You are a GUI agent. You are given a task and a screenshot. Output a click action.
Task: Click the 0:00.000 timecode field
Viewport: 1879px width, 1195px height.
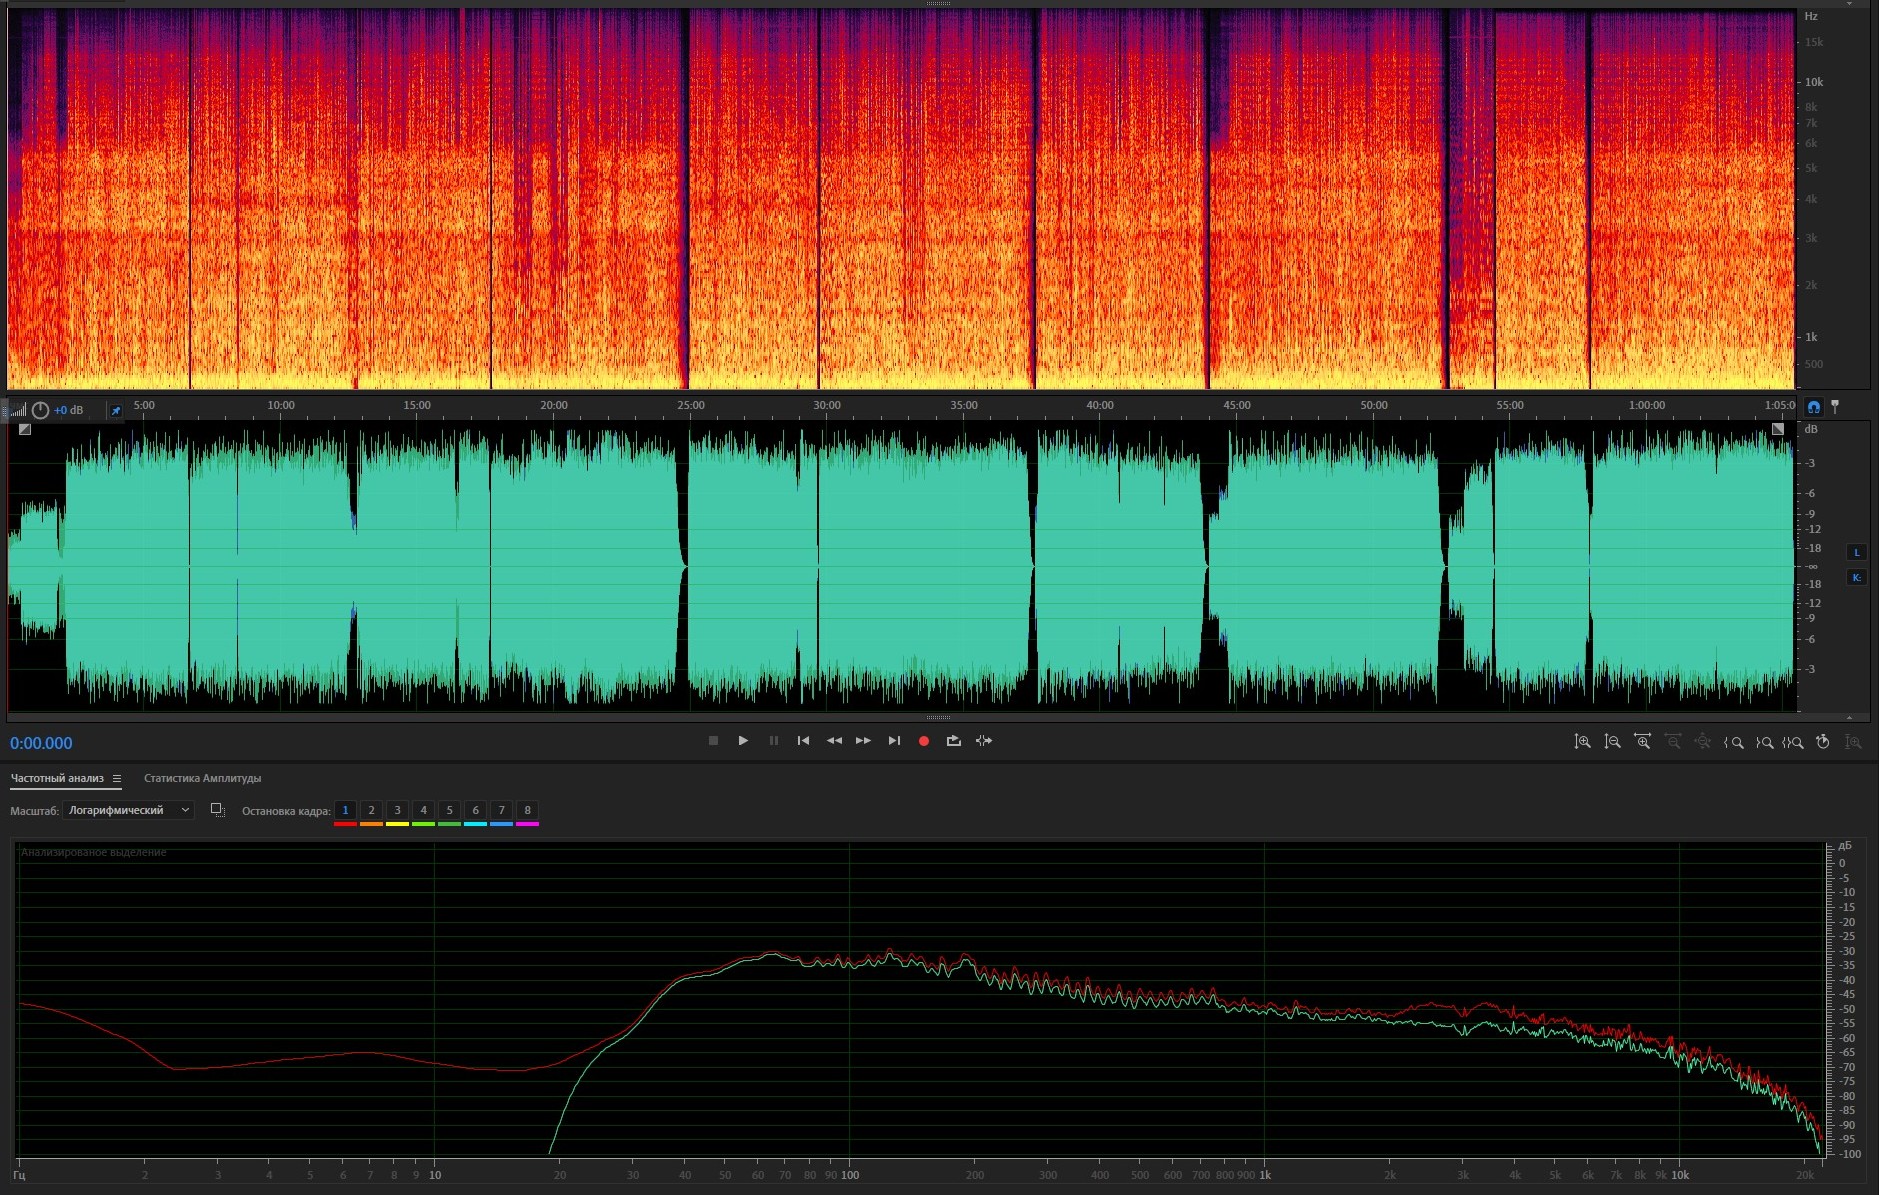click(41, 743)
